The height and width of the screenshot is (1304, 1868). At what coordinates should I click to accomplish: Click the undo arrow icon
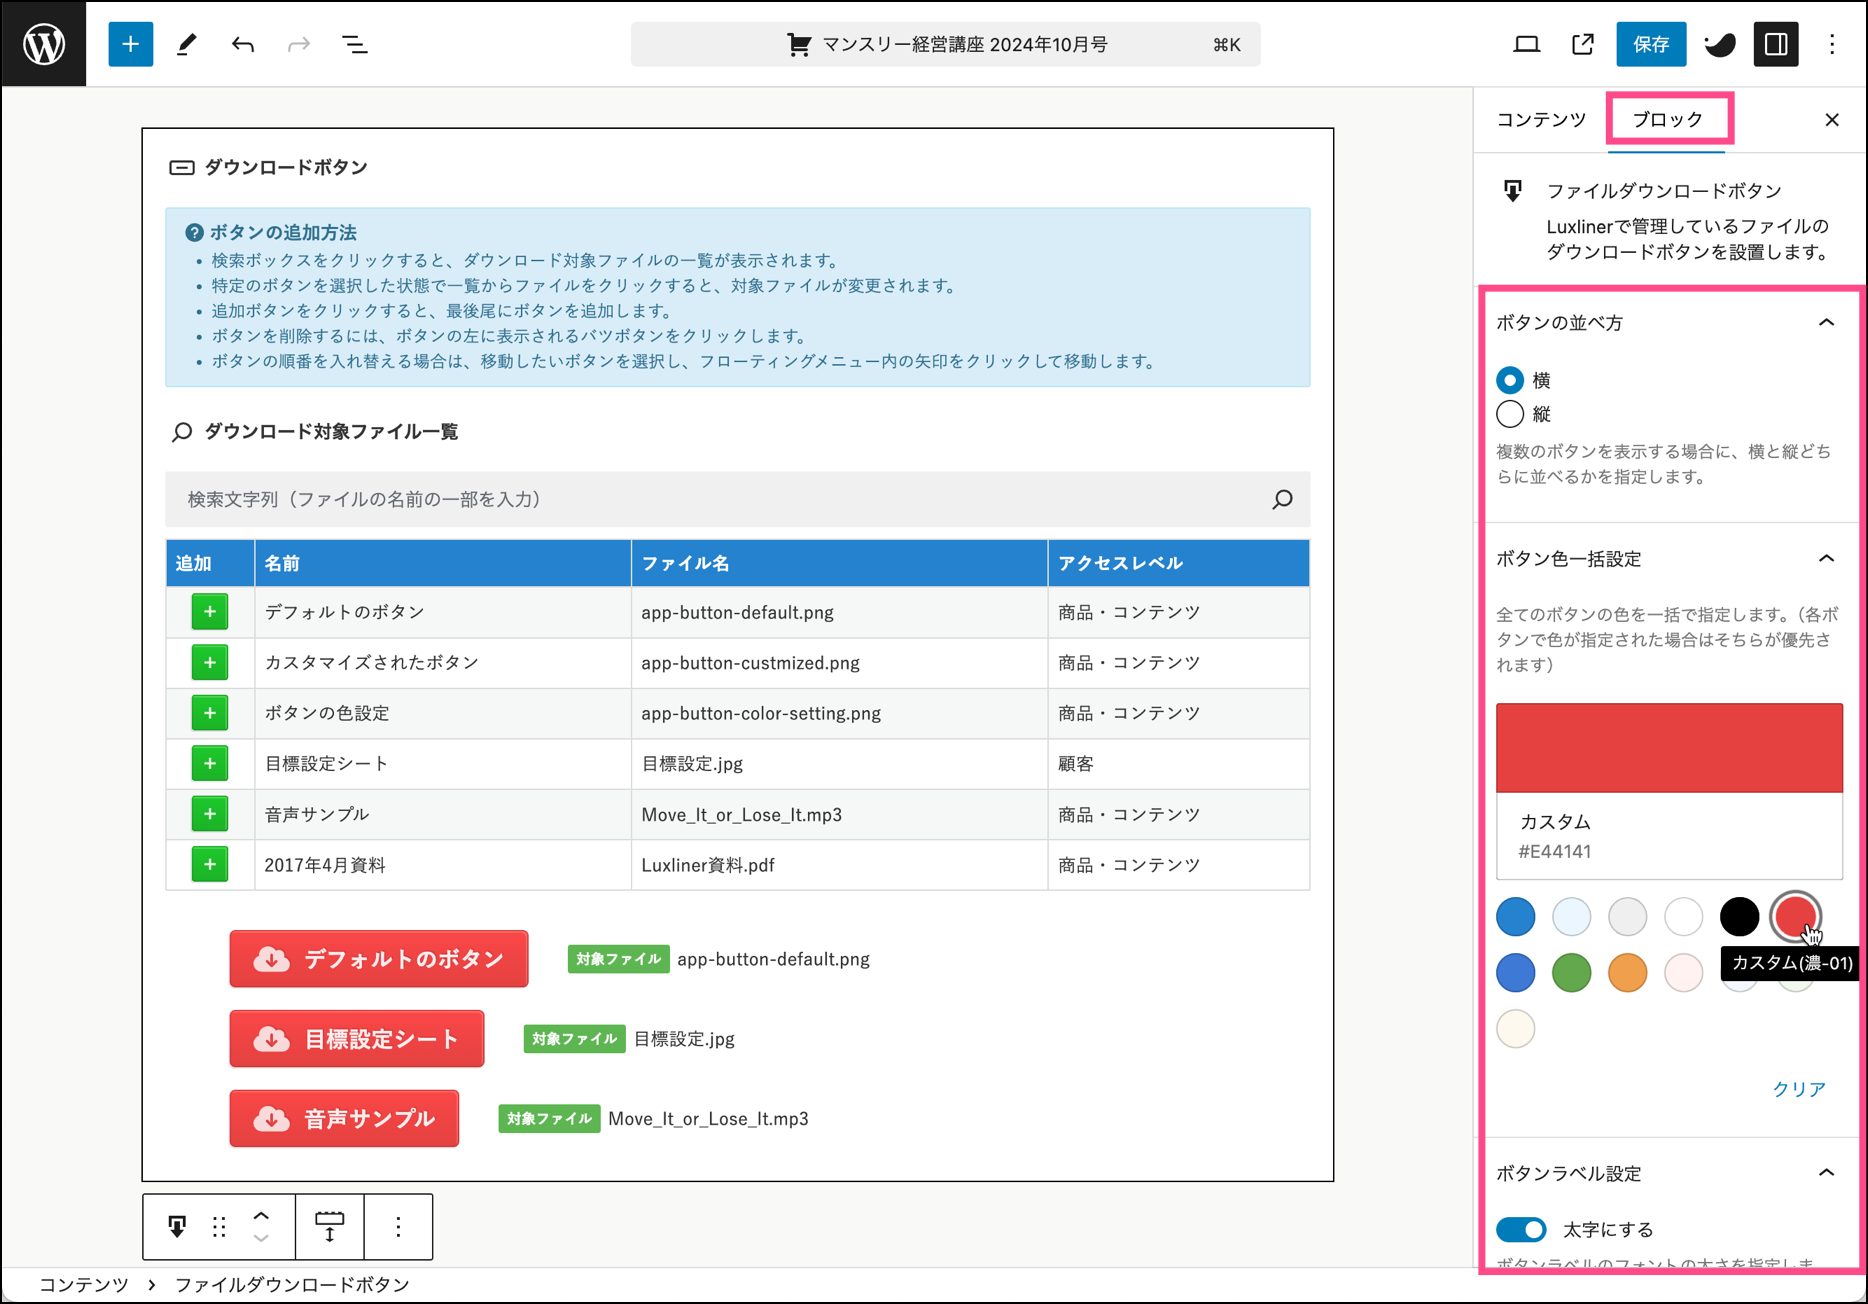[x=243, y=44]
